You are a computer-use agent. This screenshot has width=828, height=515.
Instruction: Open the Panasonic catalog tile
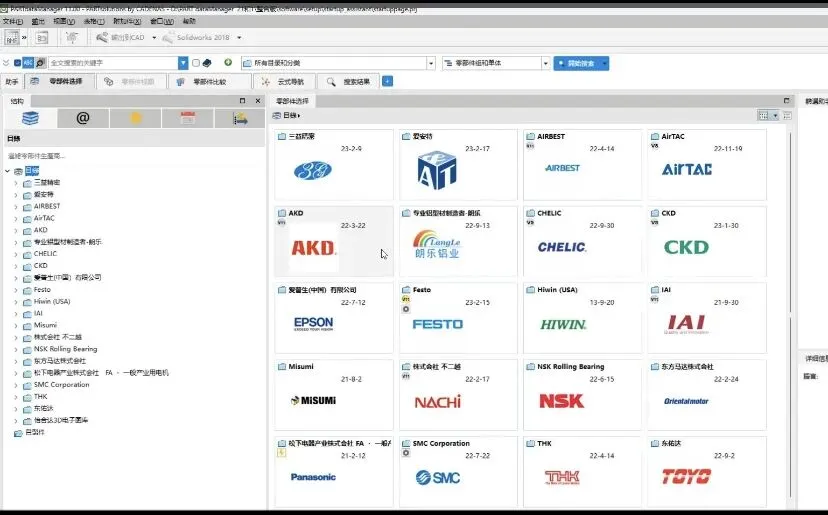pyautogui.click(x=334, y=472)
